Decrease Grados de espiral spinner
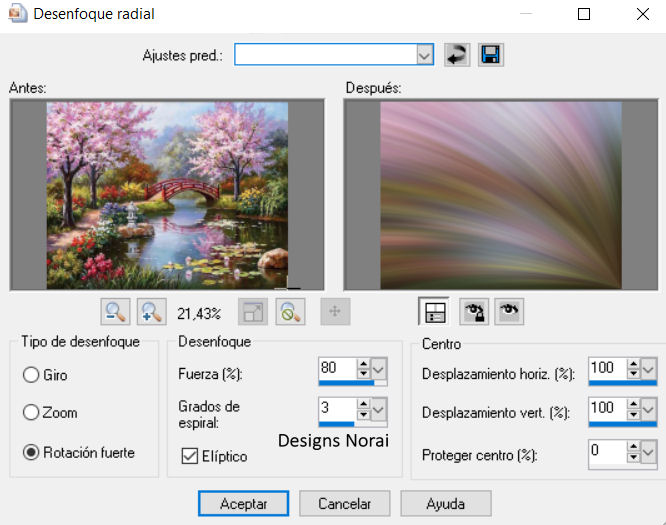This screenshot has width=666, height=525. (x=364, y=414)
